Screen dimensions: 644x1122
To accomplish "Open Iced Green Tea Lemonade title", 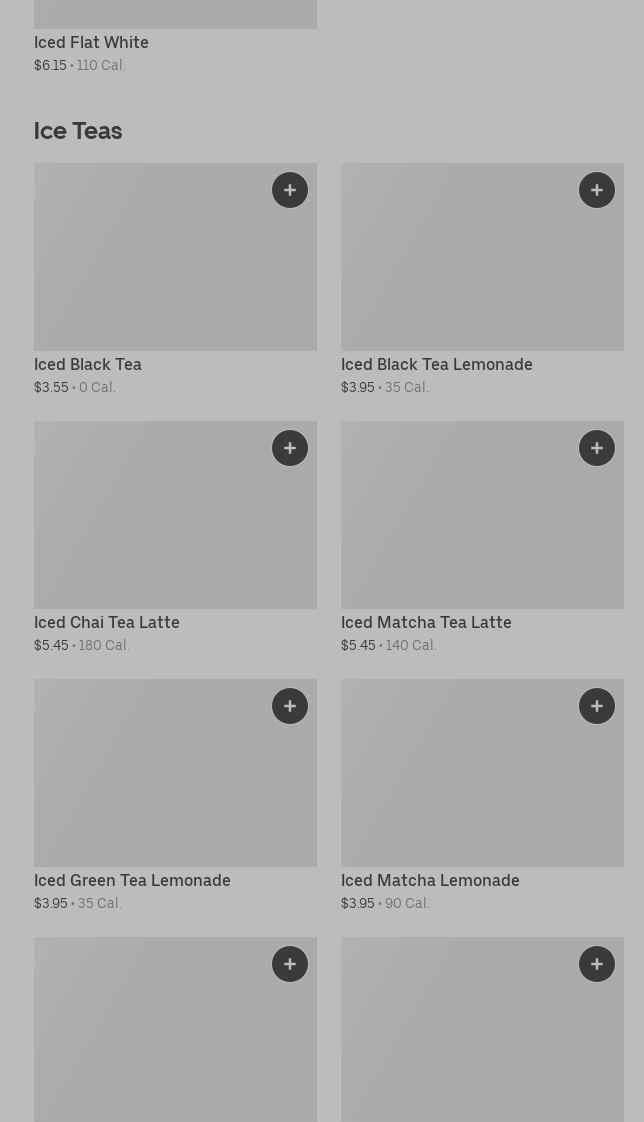I will [x=132, y=880].
